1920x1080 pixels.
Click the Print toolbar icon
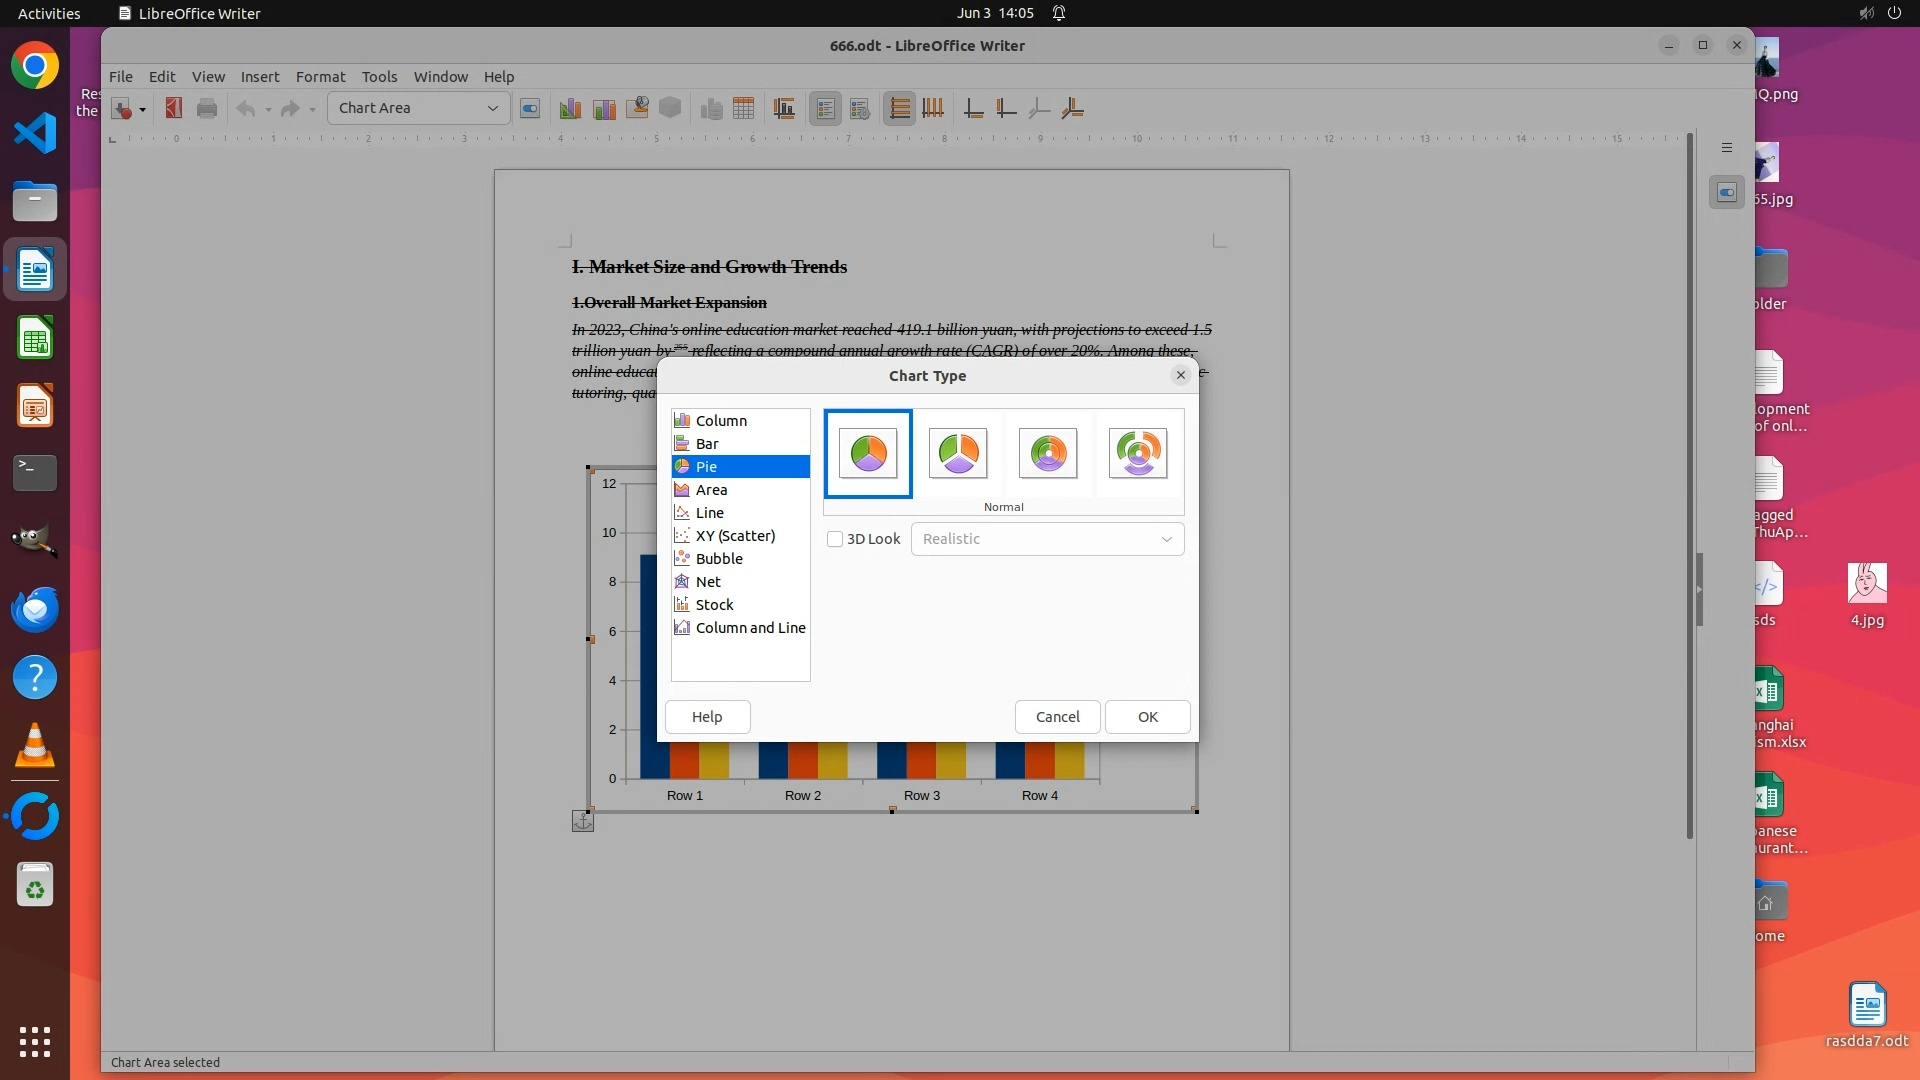click(x=207, y=108)
